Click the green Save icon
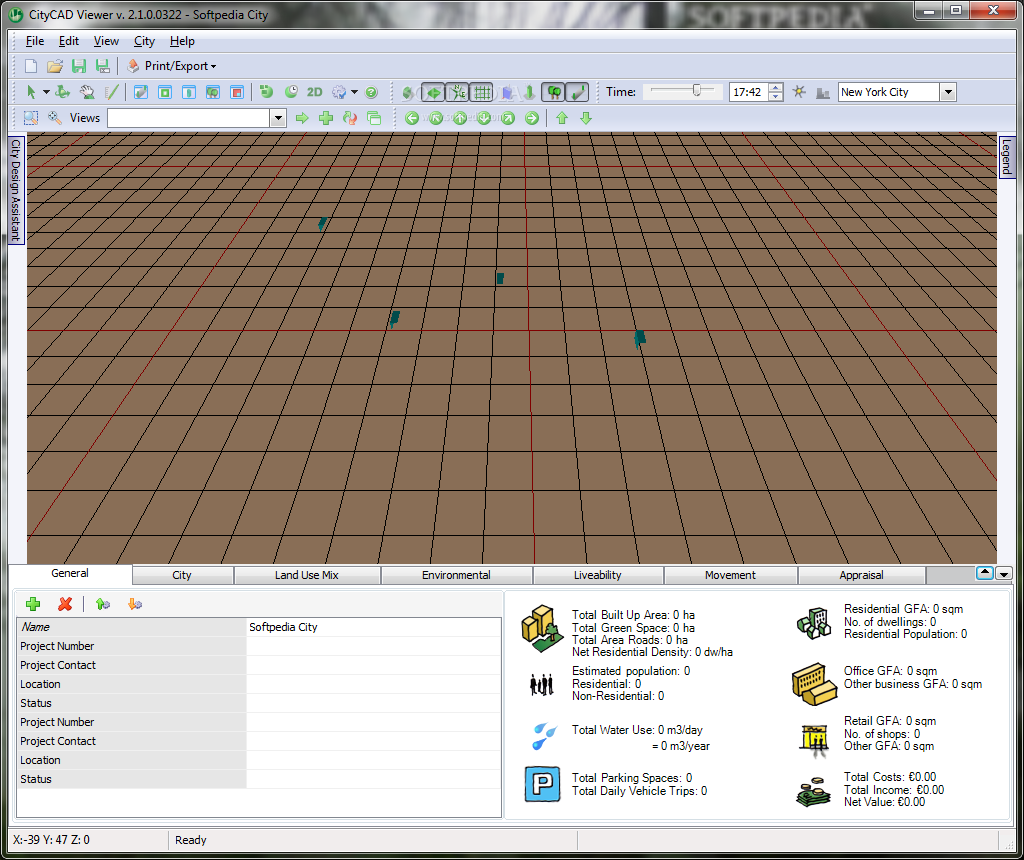The height and width of the screenshot is (860, 1024). tap(79, 66)
